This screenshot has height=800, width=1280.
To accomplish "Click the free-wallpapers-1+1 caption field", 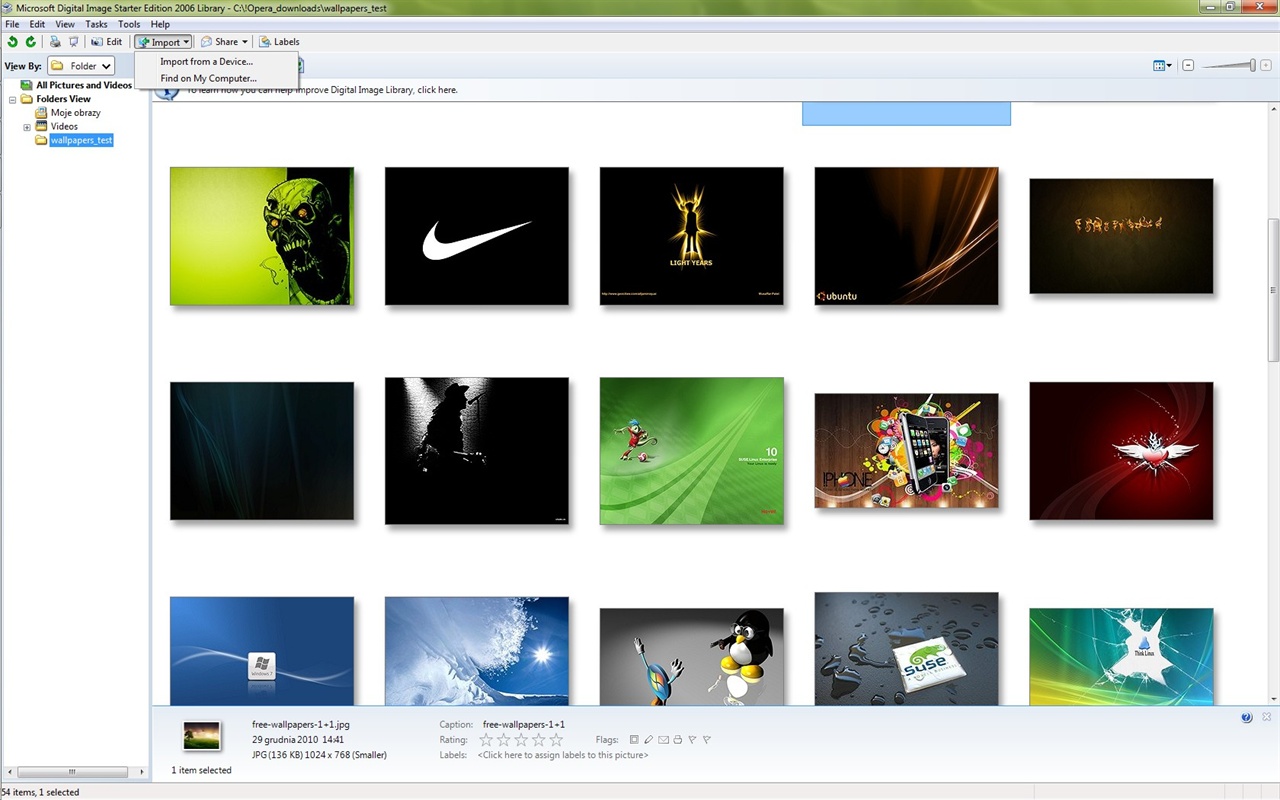I will [x=524, y=724].
